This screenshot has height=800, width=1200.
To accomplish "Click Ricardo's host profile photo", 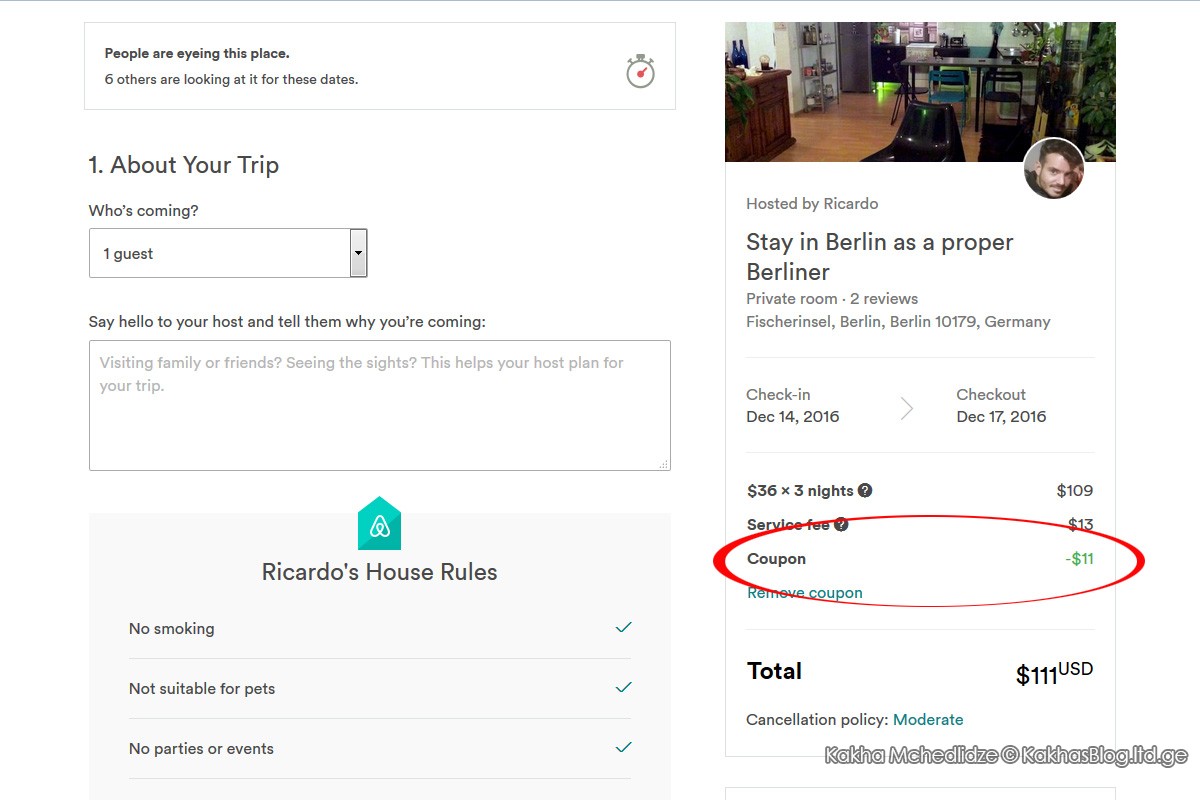I will point(1054,169).
